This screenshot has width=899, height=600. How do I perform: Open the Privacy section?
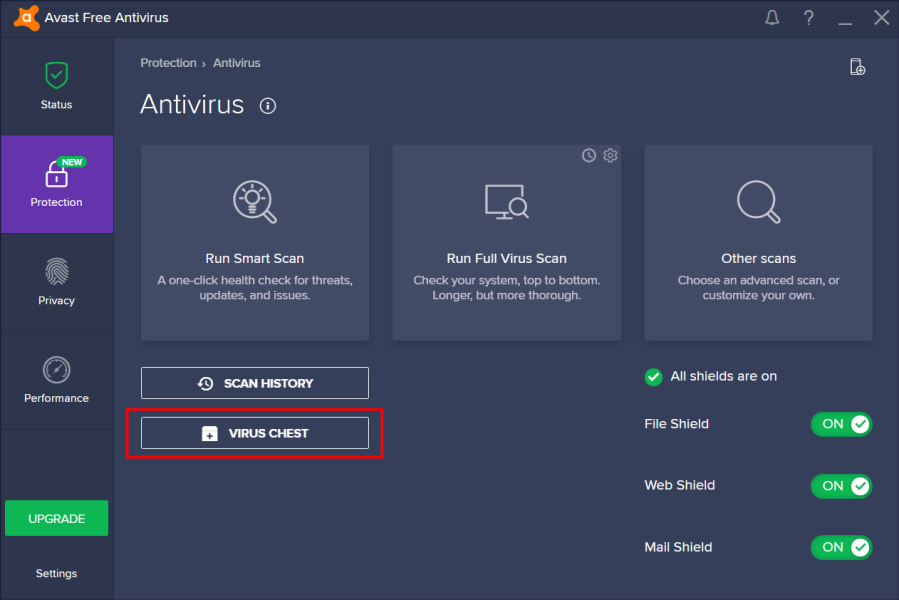click(57, 282)
